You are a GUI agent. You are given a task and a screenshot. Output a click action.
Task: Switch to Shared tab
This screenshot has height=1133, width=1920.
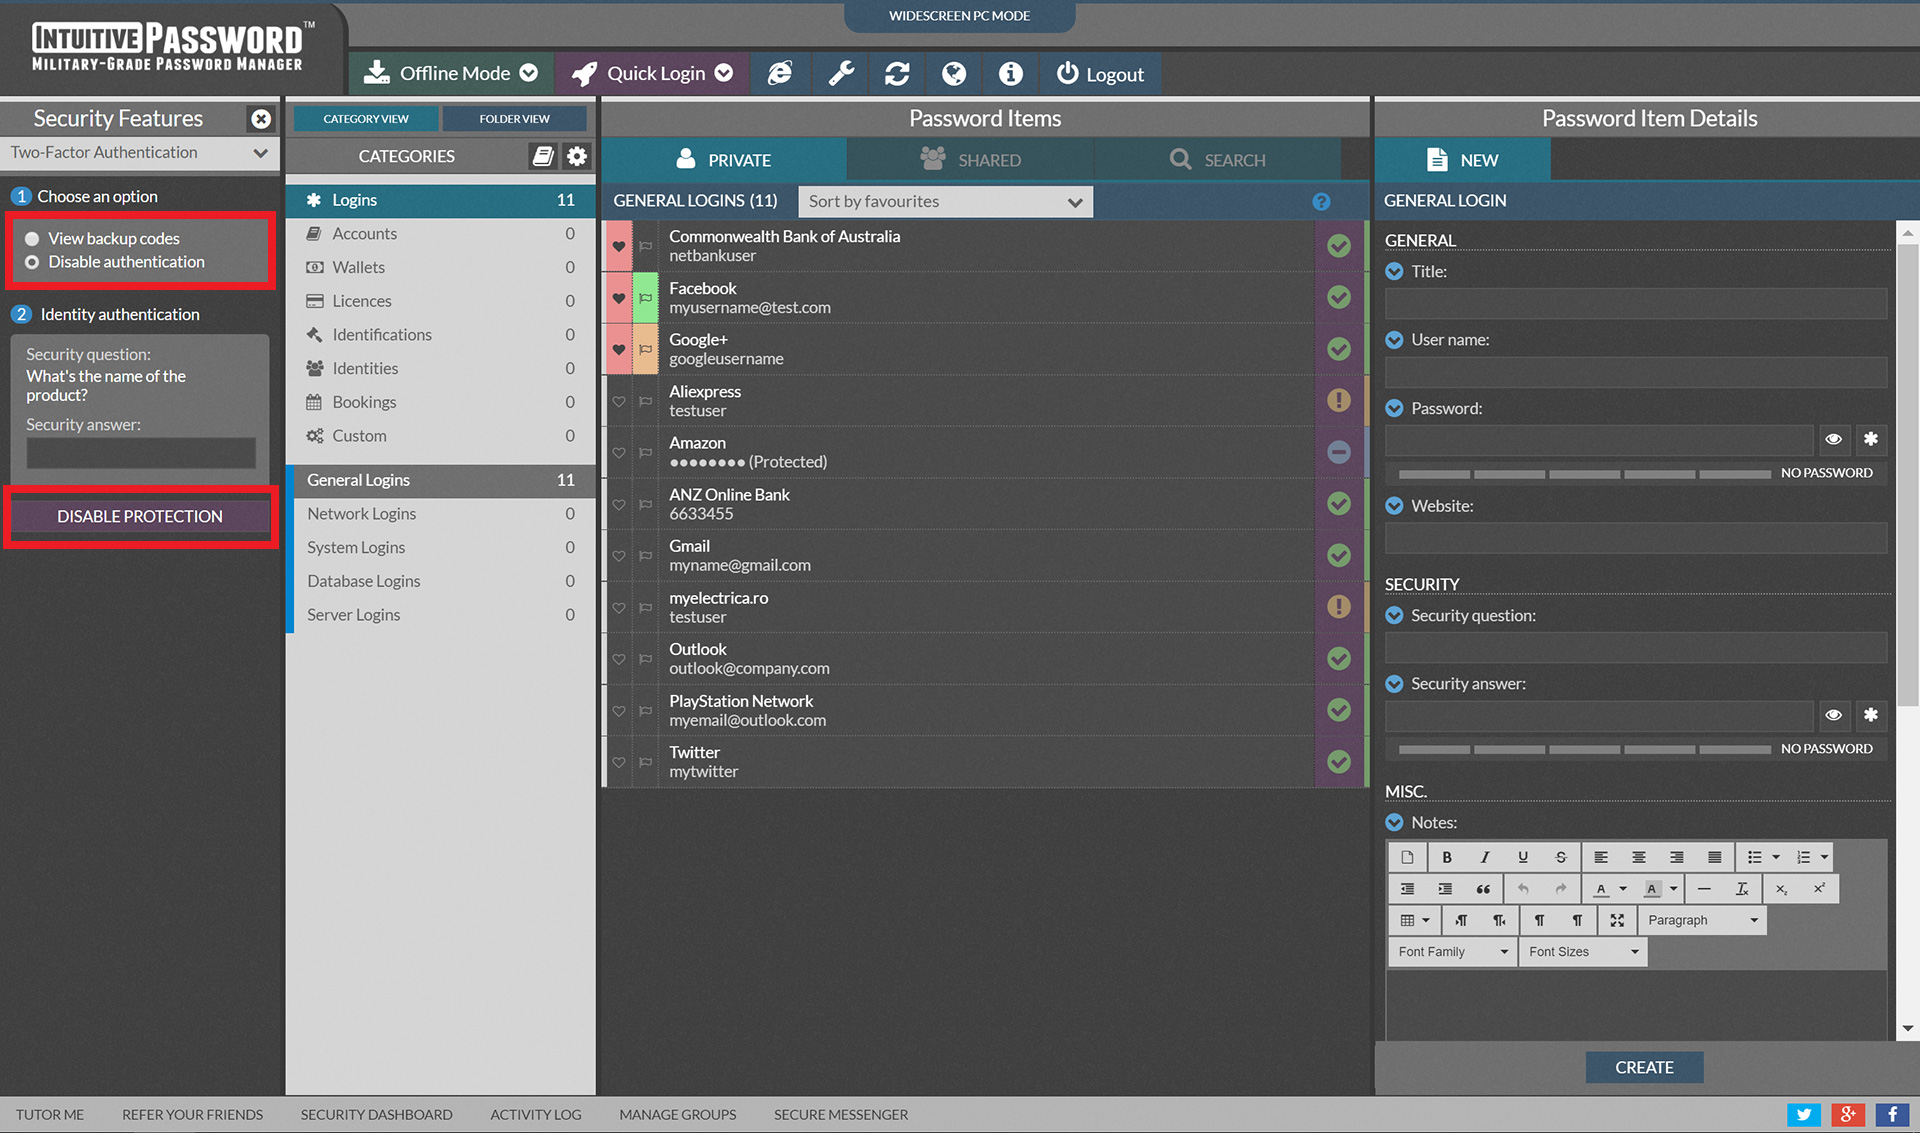[x=970, y=160]
